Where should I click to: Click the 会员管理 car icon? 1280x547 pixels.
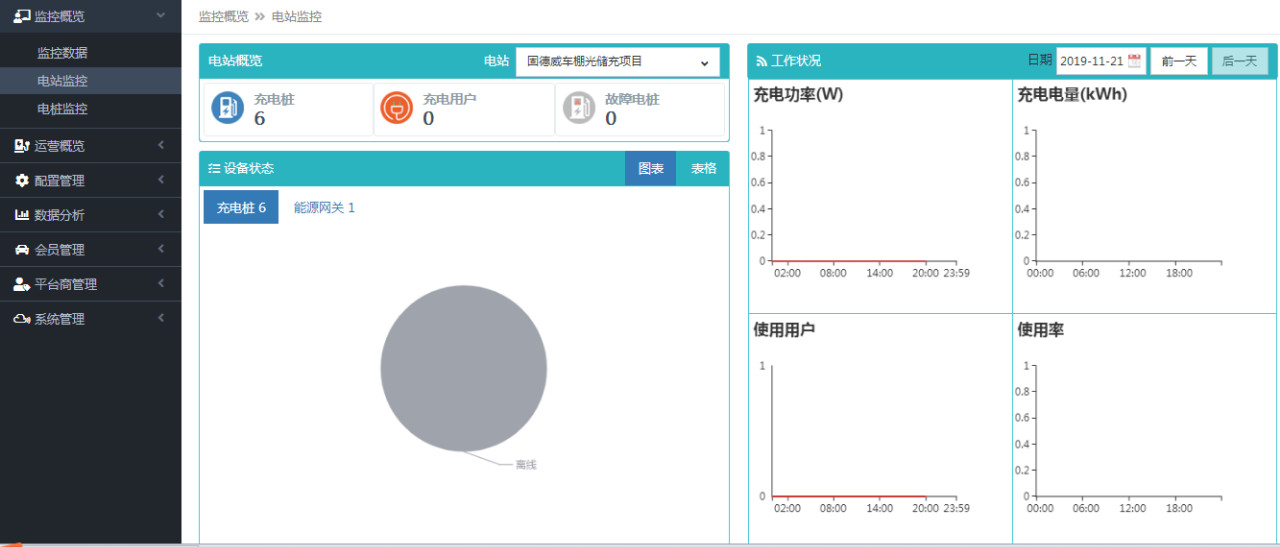[x=21, y=250]
